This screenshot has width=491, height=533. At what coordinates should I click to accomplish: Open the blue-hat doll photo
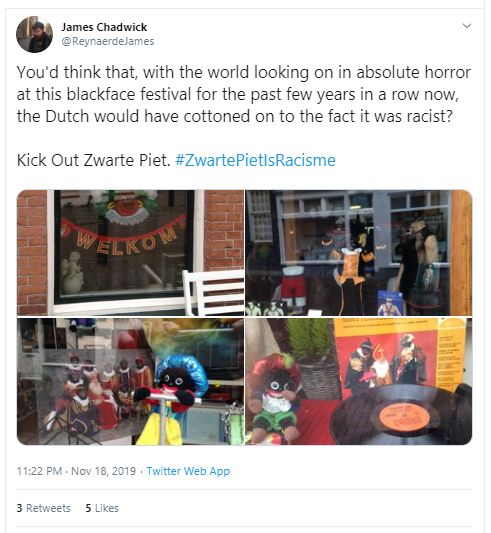(x=131, y=381)
